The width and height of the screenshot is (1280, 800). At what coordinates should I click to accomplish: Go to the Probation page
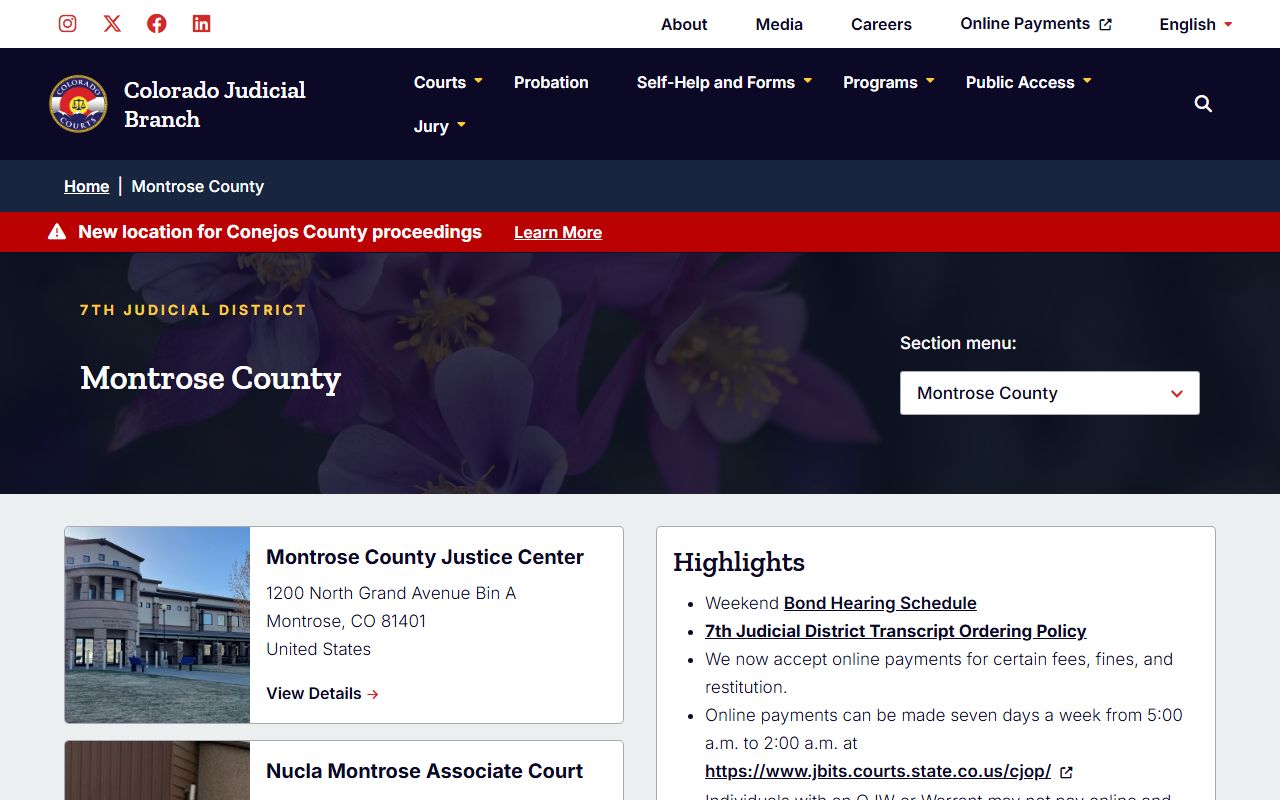[551, 82]
